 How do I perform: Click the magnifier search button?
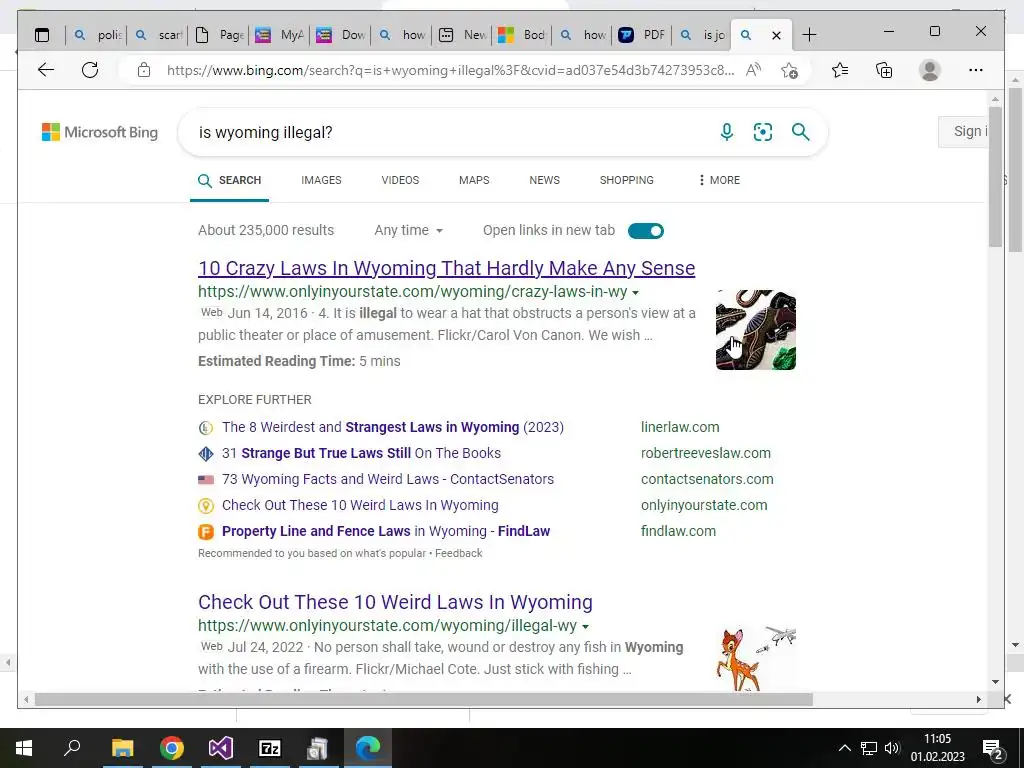(801, 132)
